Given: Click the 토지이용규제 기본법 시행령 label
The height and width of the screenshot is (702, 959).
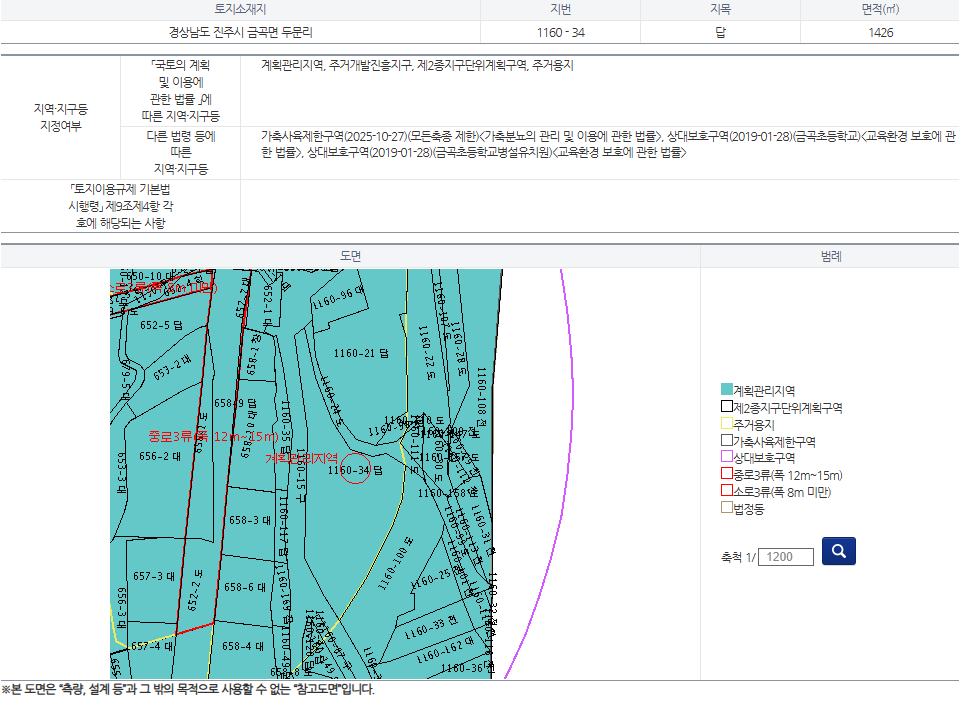Looking at the screenshot, I should point(120,206).
